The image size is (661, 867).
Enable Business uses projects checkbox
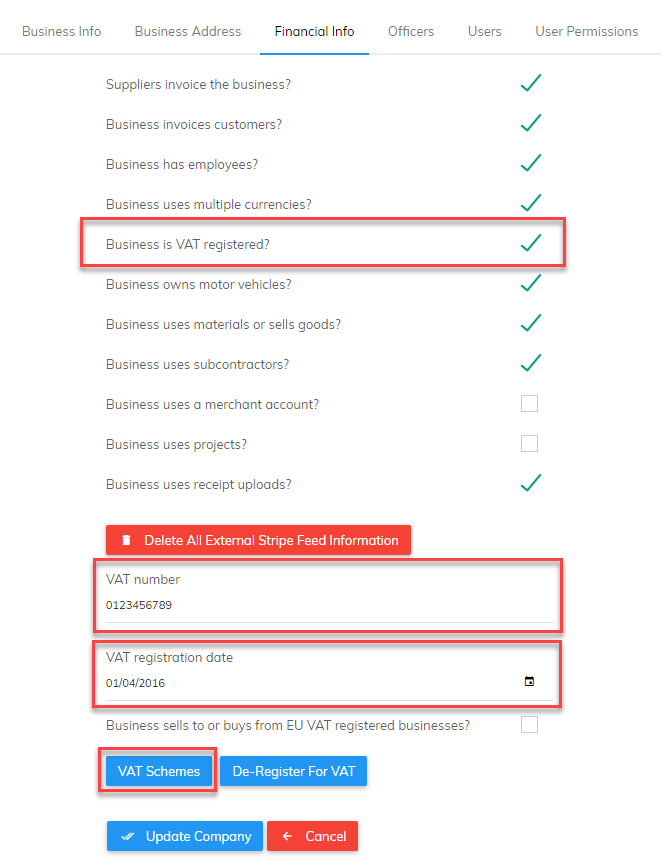(529, 443)
